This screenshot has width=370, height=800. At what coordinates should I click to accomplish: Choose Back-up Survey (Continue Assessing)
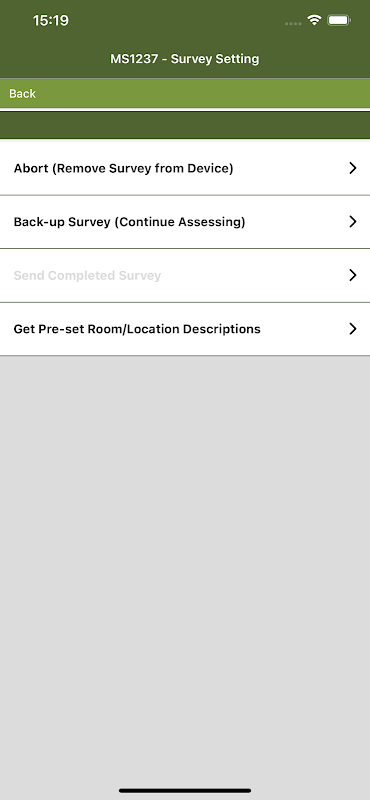(x=129, y=222)
